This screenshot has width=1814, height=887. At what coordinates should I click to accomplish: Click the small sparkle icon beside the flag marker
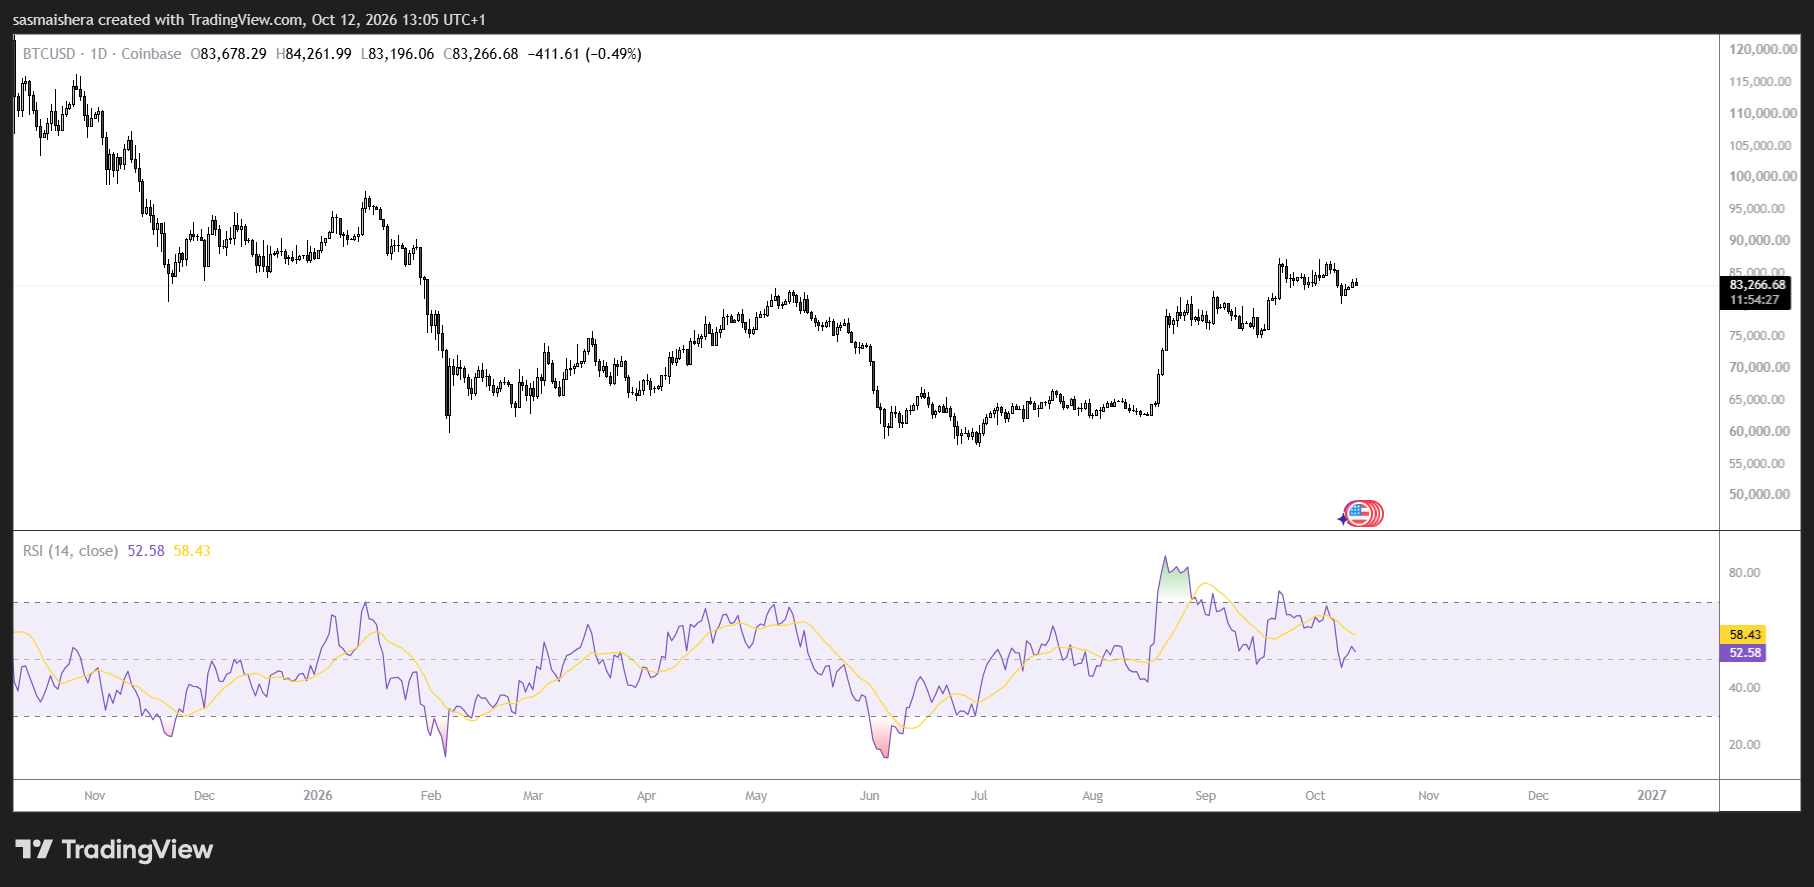[1343, 519]
